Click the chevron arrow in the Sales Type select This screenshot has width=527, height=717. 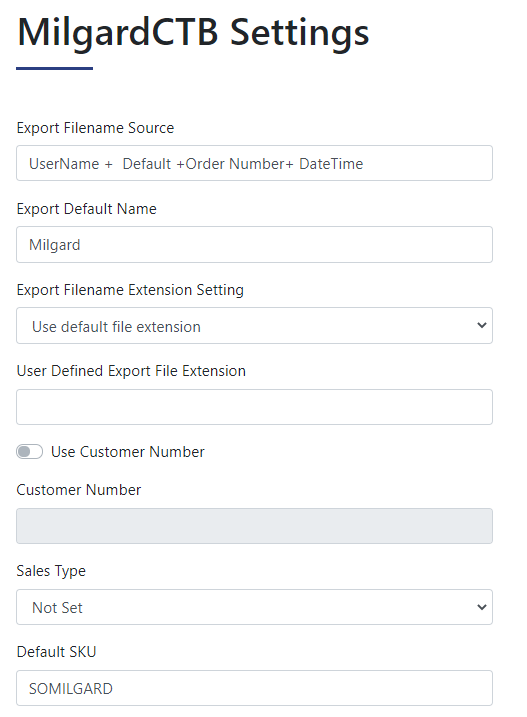tap(481, 607)
